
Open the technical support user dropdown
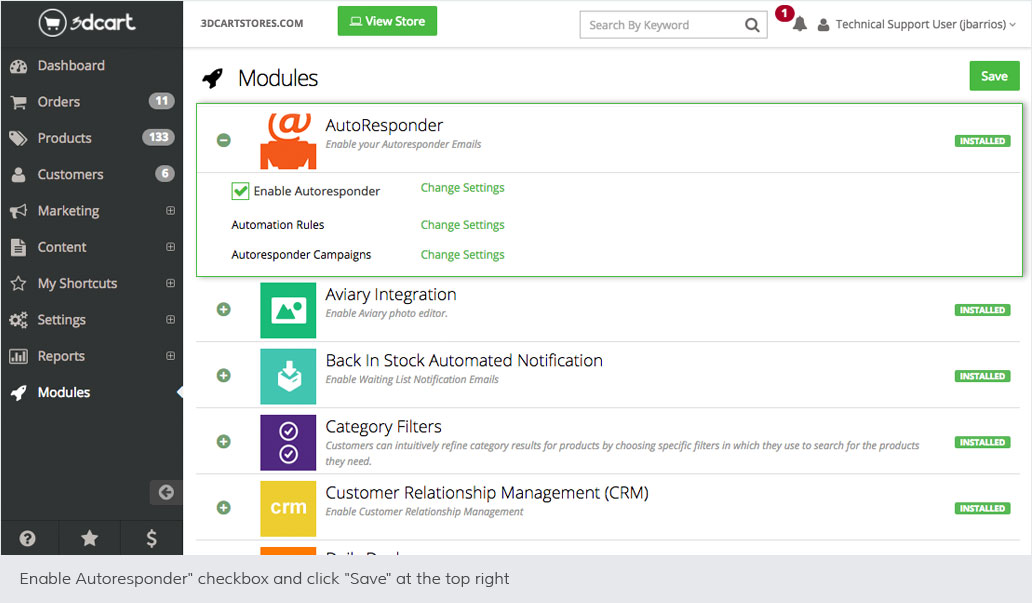[x=917, y=25]
